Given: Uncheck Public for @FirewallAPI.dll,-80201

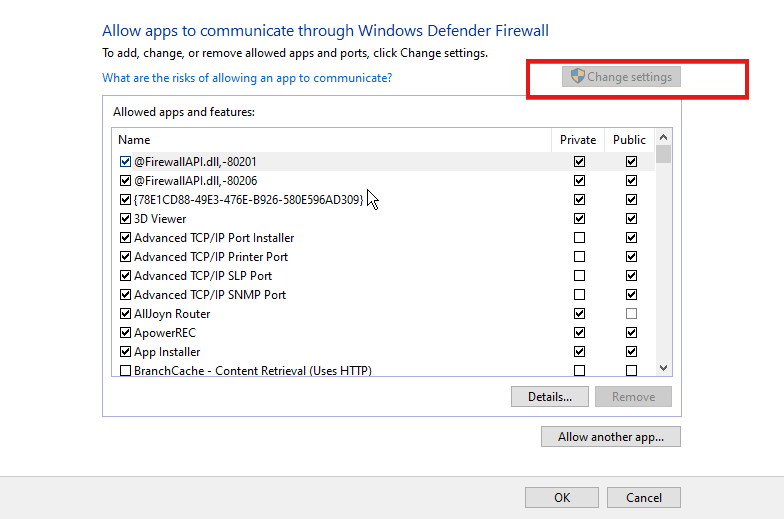Looking at the screenshot, I should tap(631, 162).
